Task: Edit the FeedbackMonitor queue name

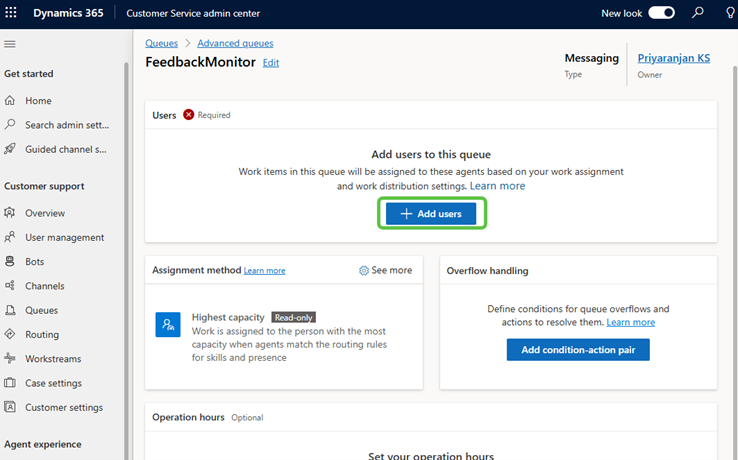Action: (271, 63)
